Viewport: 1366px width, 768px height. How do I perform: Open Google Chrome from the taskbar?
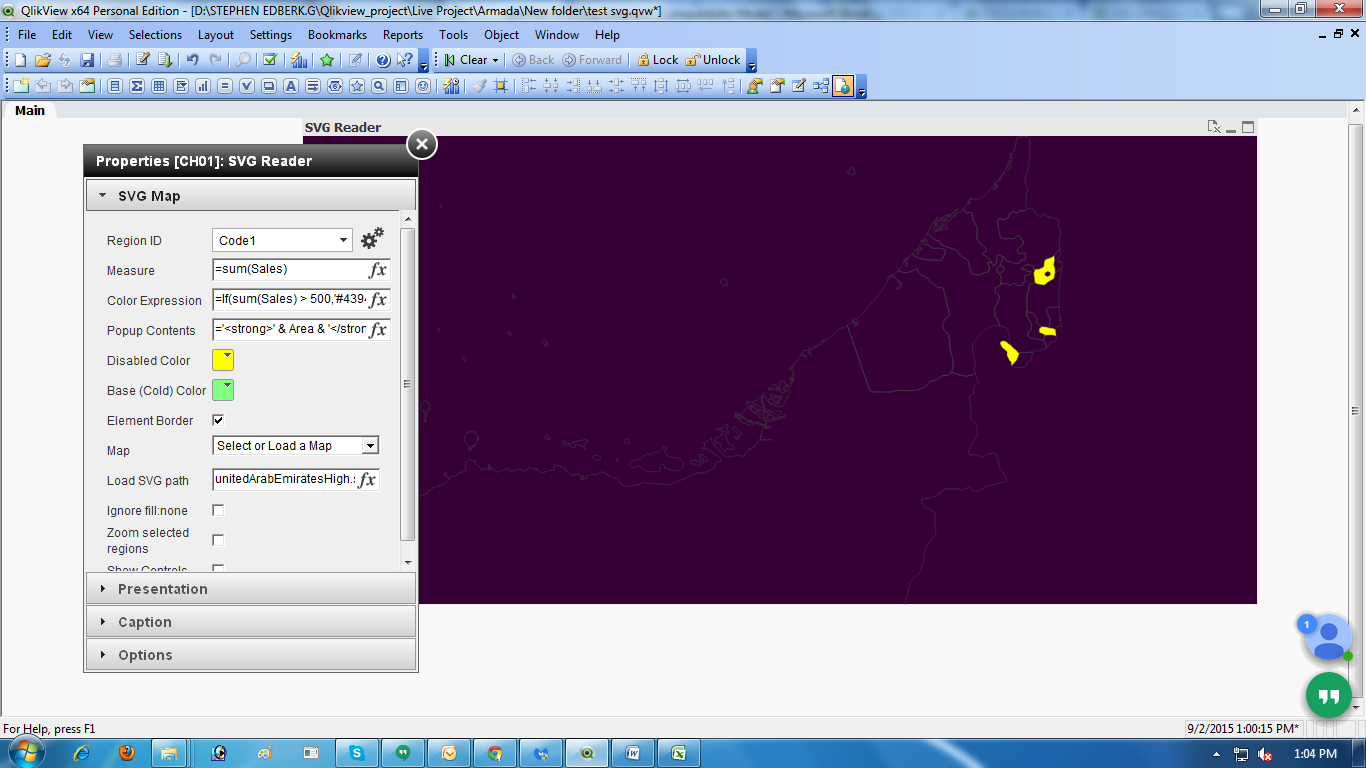[x=495, y=753]
